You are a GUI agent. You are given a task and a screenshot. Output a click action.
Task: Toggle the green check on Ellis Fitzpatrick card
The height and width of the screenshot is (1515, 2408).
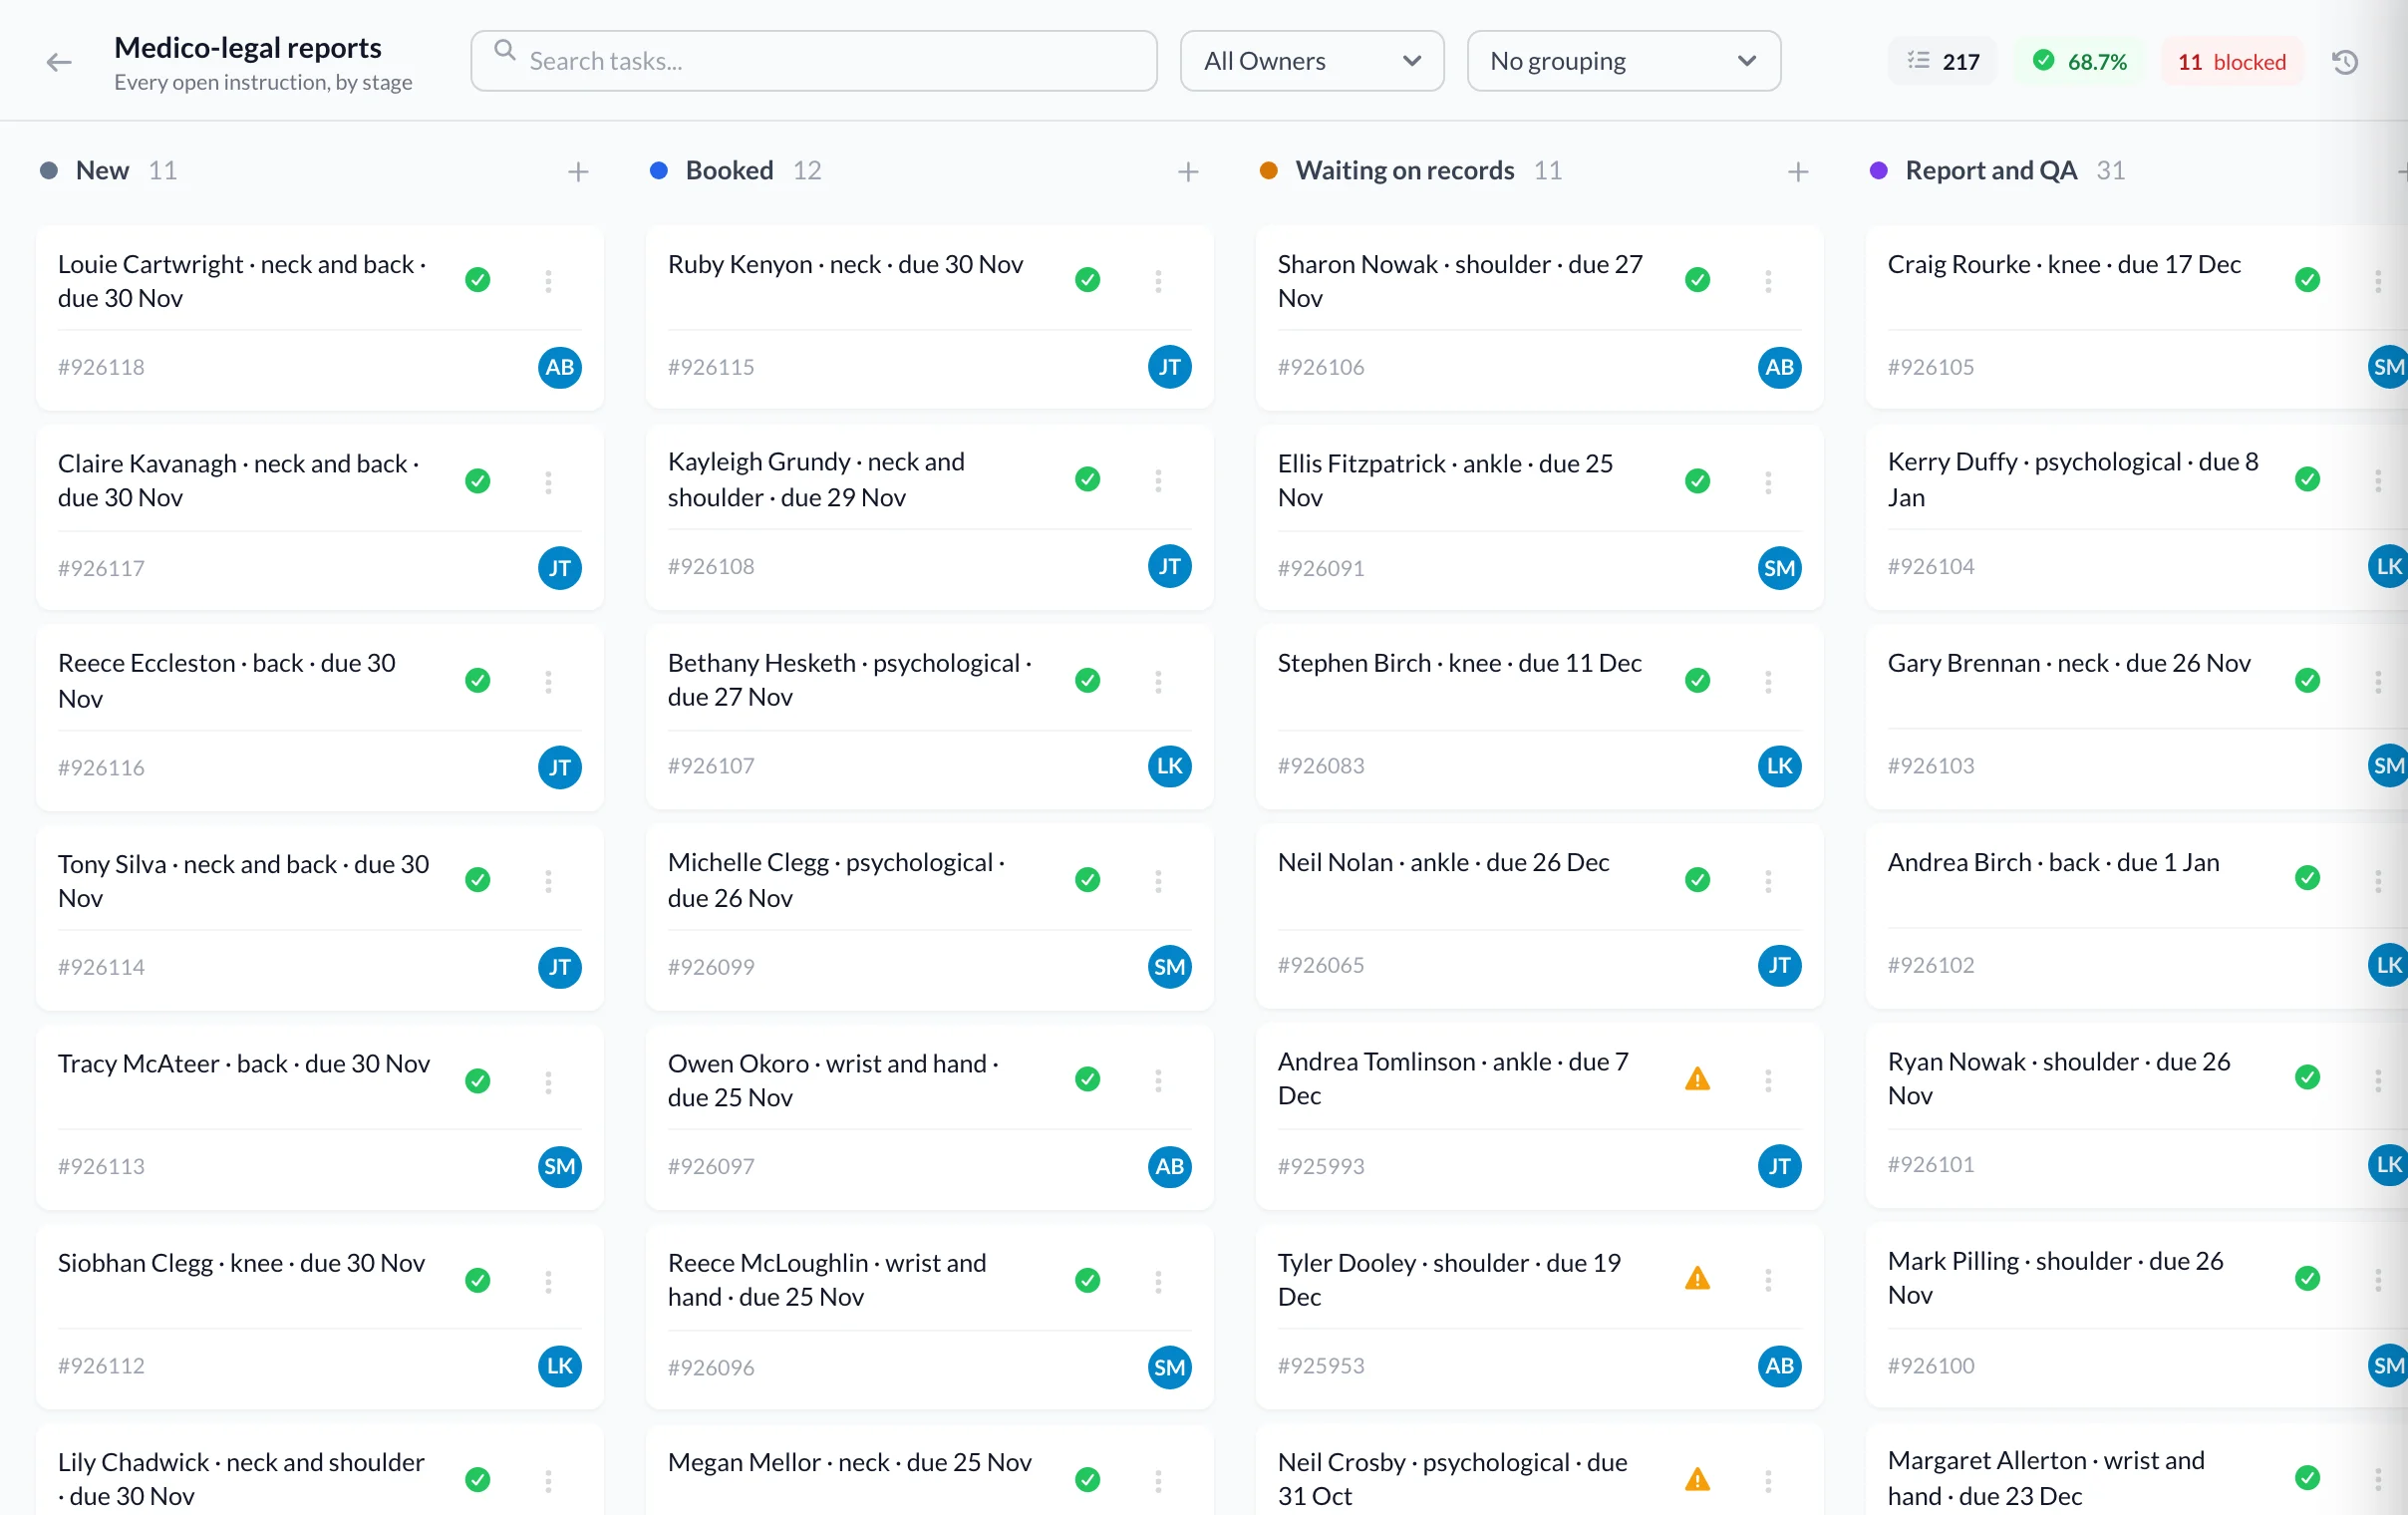point(1698,481)
